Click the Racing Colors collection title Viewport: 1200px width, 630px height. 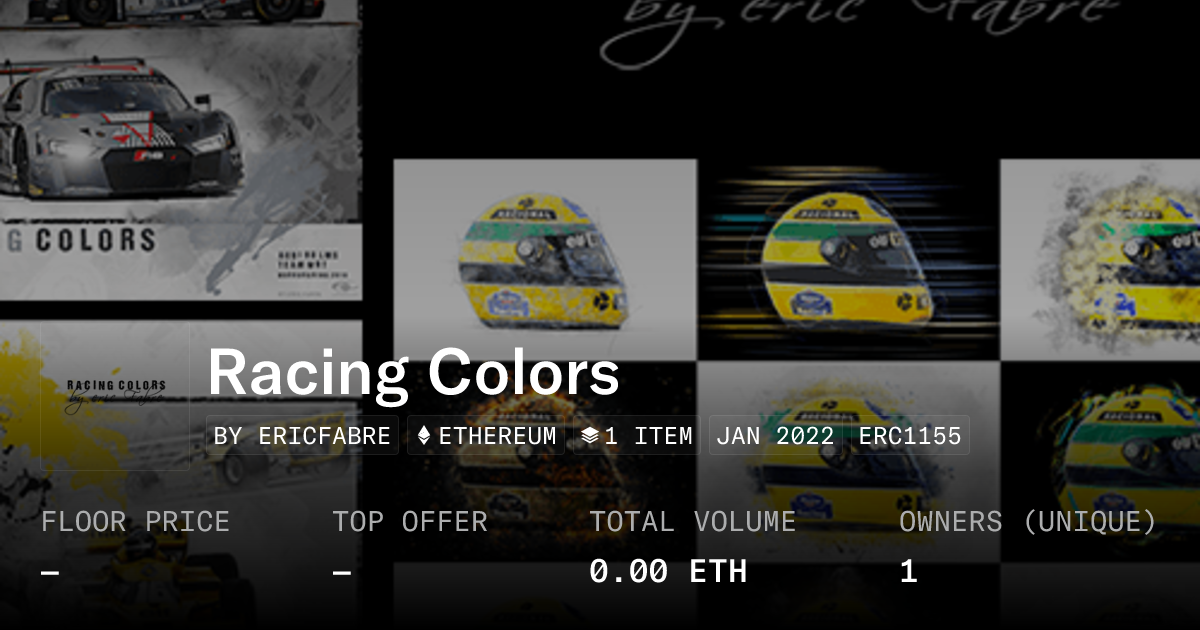click(413, 374)
